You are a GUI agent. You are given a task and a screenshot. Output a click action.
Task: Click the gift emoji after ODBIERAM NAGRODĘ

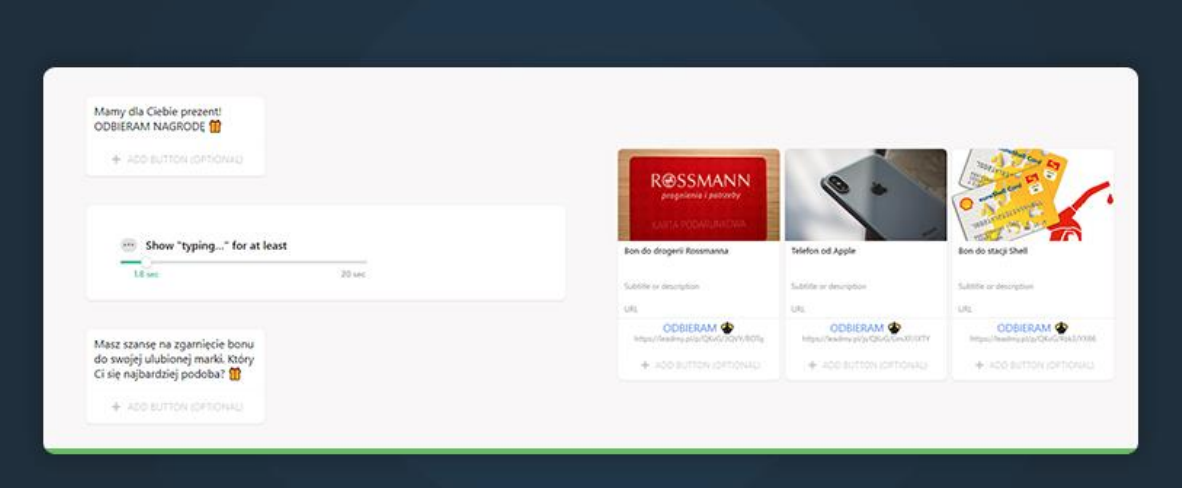coord(215,127)
